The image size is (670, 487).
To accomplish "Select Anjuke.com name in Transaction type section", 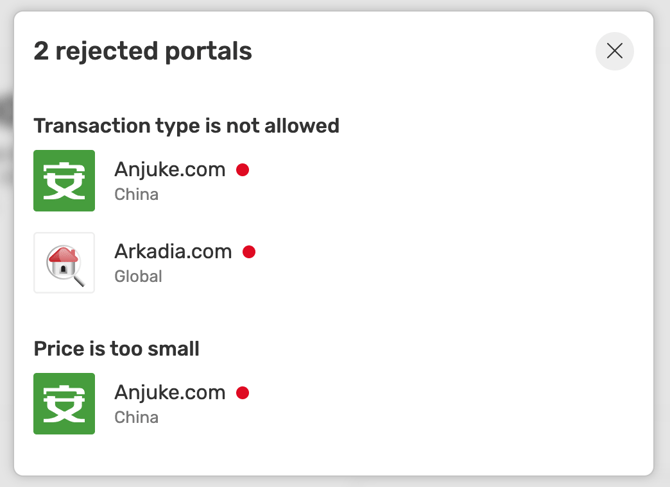I will coord(170,170).
